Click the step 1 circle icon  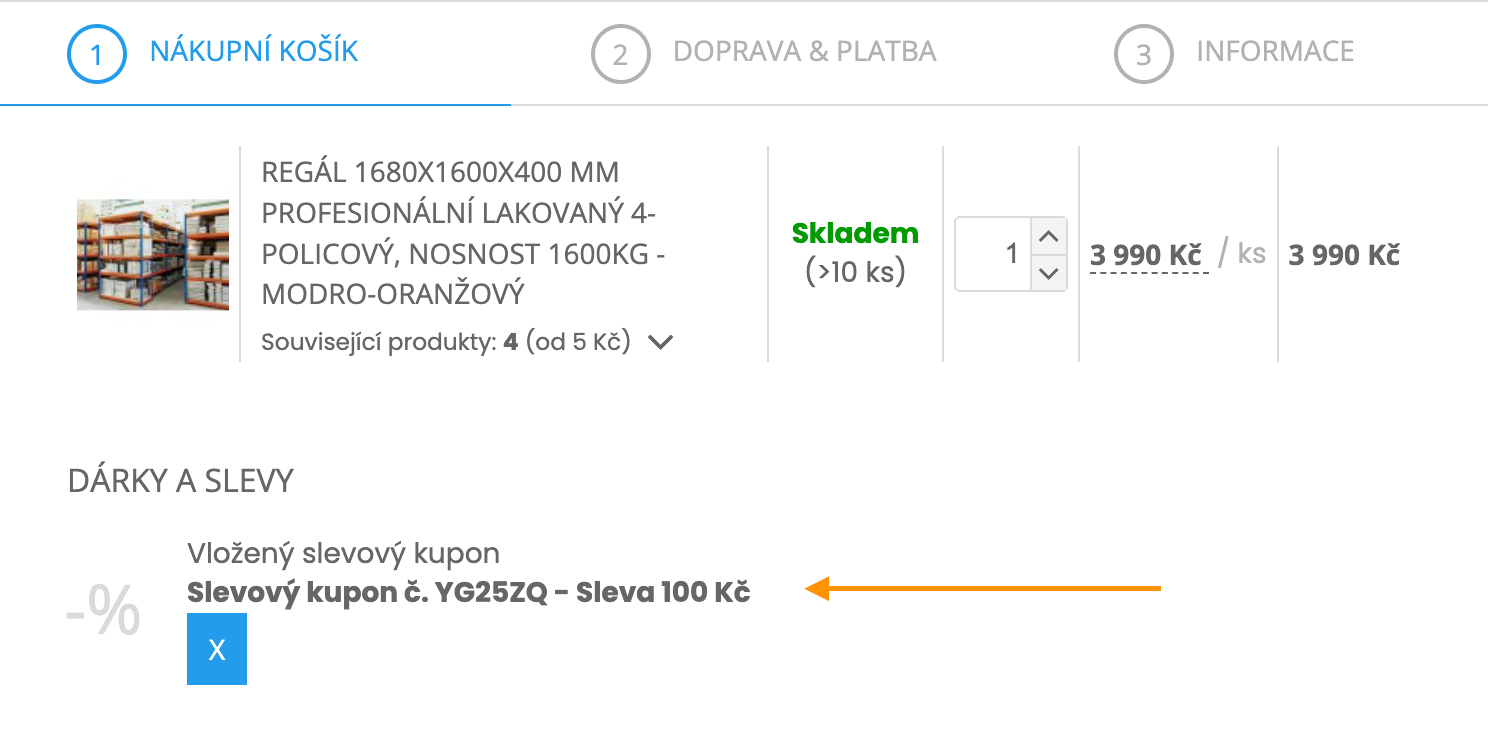coord(96,54)
